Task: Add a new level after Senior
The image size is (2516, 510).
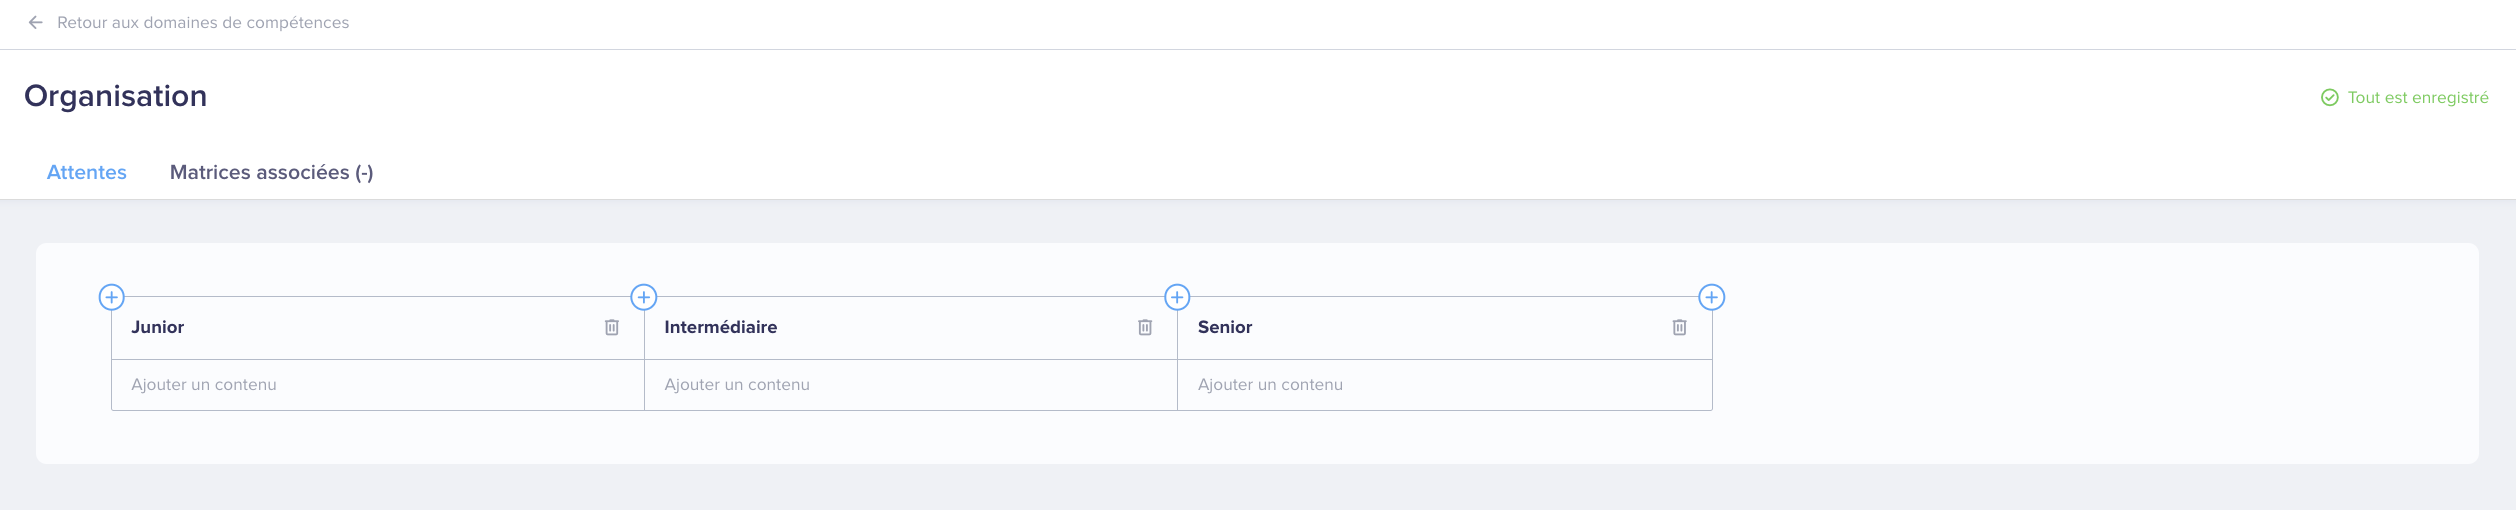Action: pos(1712,297)
